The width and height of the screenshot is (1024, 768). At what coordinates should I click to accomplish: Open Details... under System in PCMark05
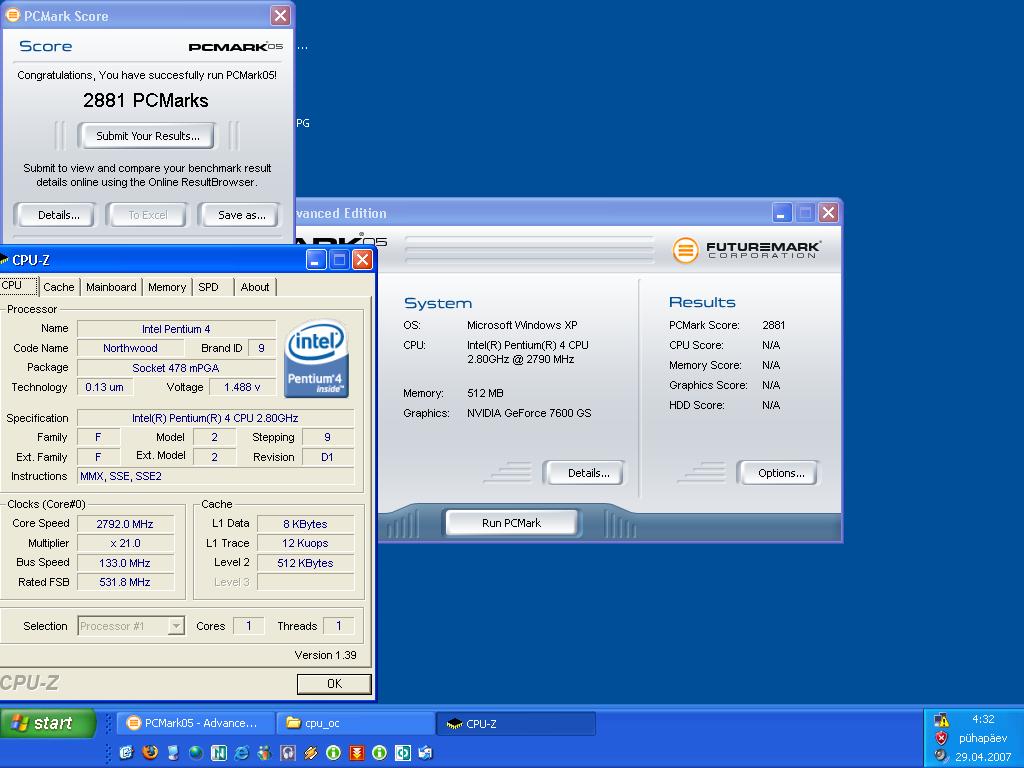click(x=585, y=473)
